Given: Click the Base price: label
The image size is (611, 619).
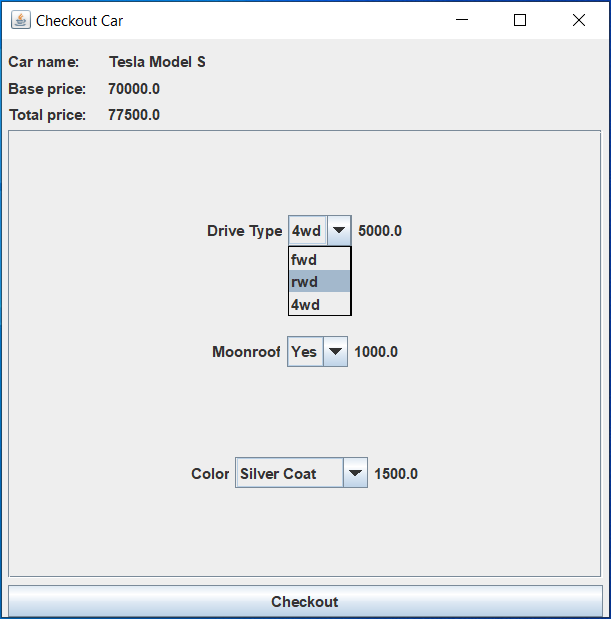Looking at the screenshot, I should [47, 89].
